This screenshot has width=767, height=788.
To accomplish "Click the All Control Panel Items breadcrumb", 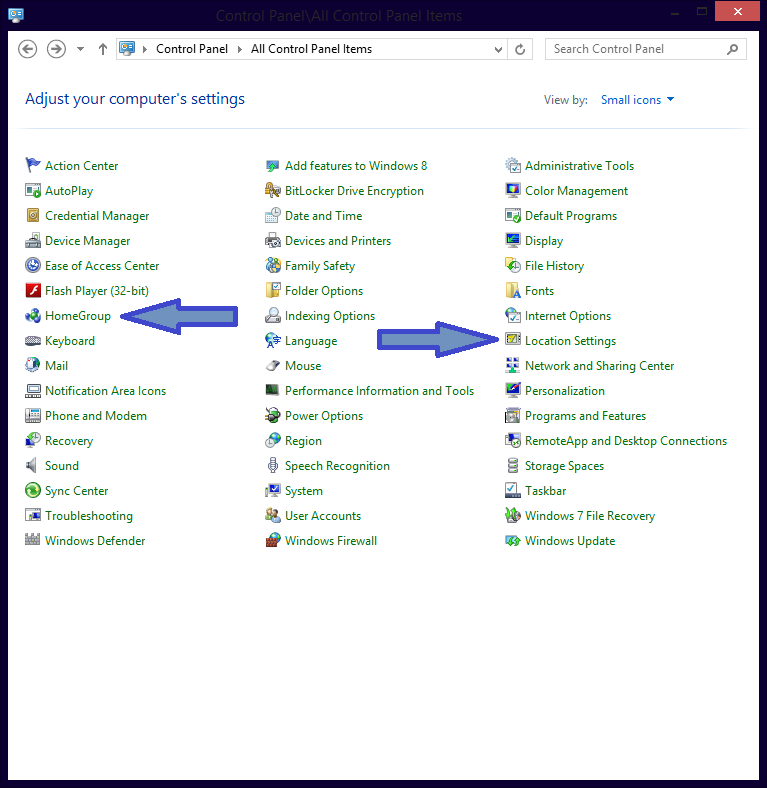I will coord(312,49).
